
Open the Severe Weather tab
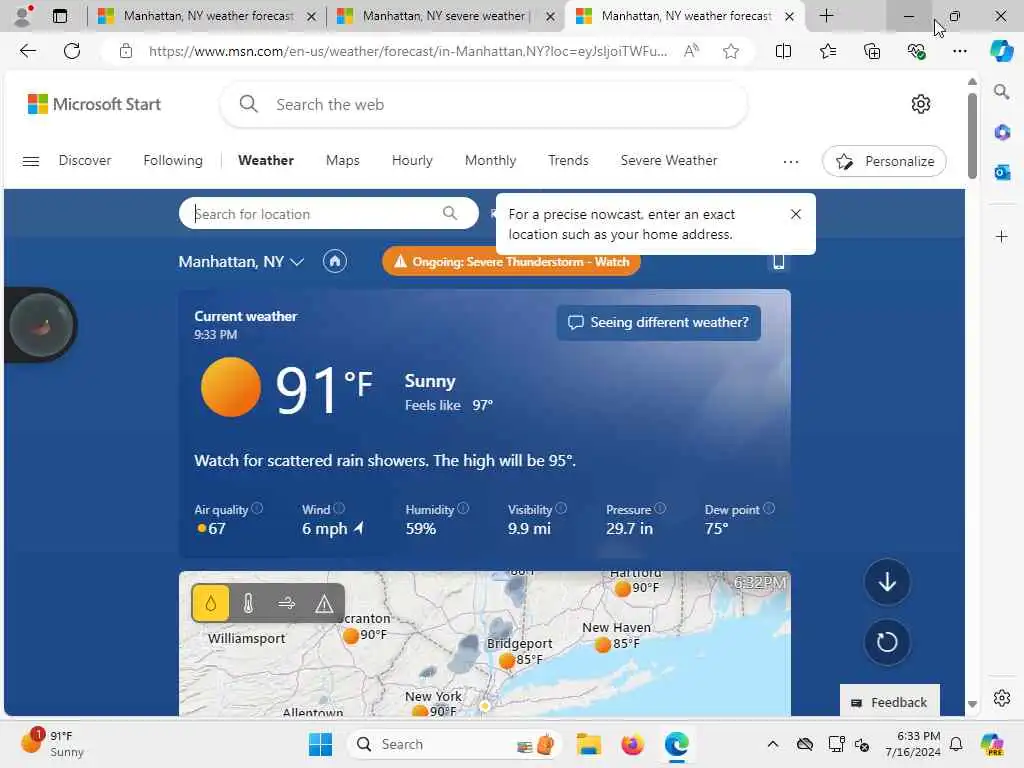(x=669, y=161)
